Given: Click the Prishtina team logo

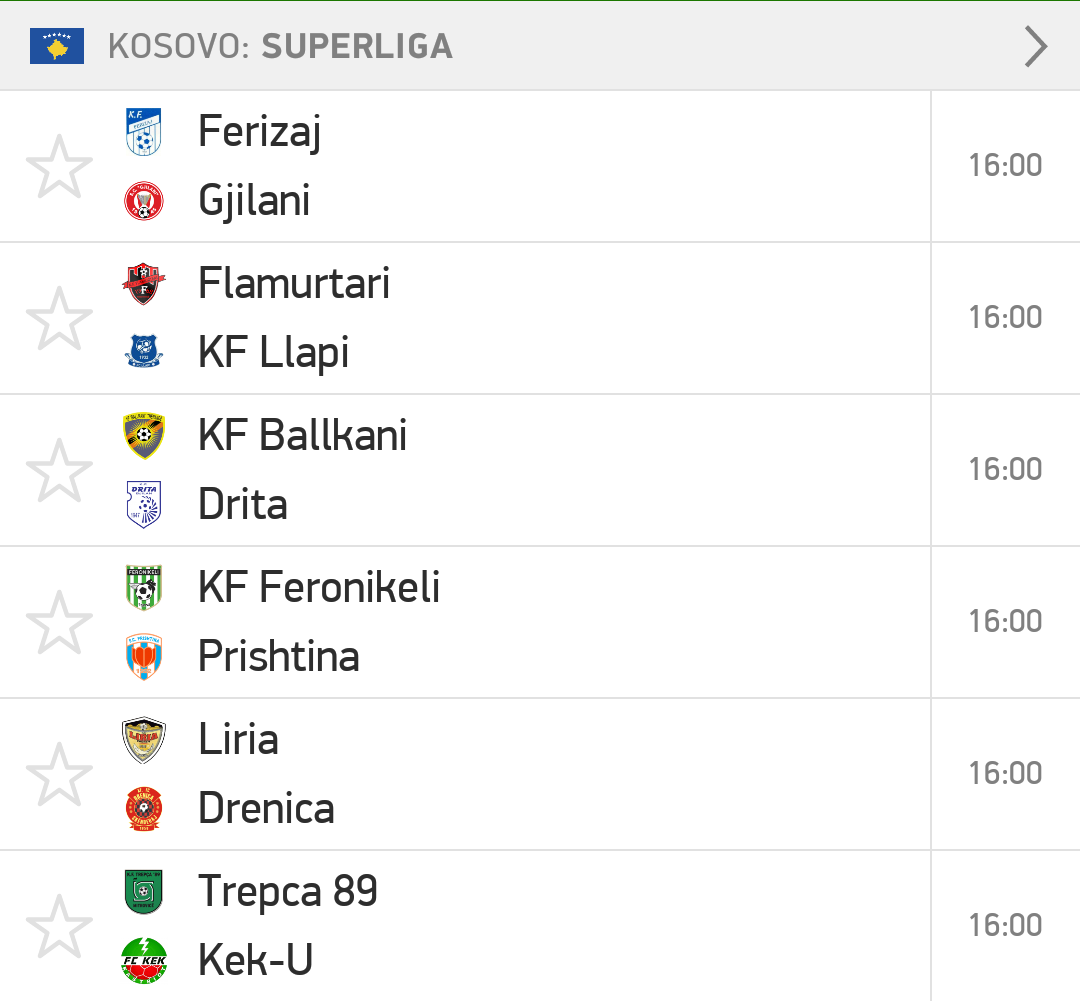Looking at the screenshot, I should pyautogui.click(x=143, y=657).
